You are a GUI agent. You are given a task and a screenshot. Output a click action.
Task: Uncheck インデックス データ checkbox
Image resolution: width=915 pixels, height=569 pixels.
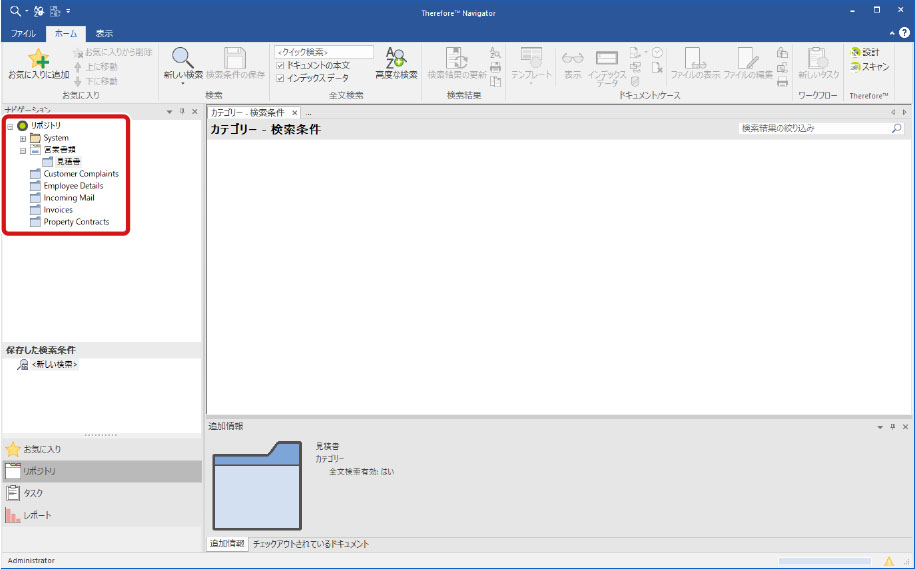(281, 77)
